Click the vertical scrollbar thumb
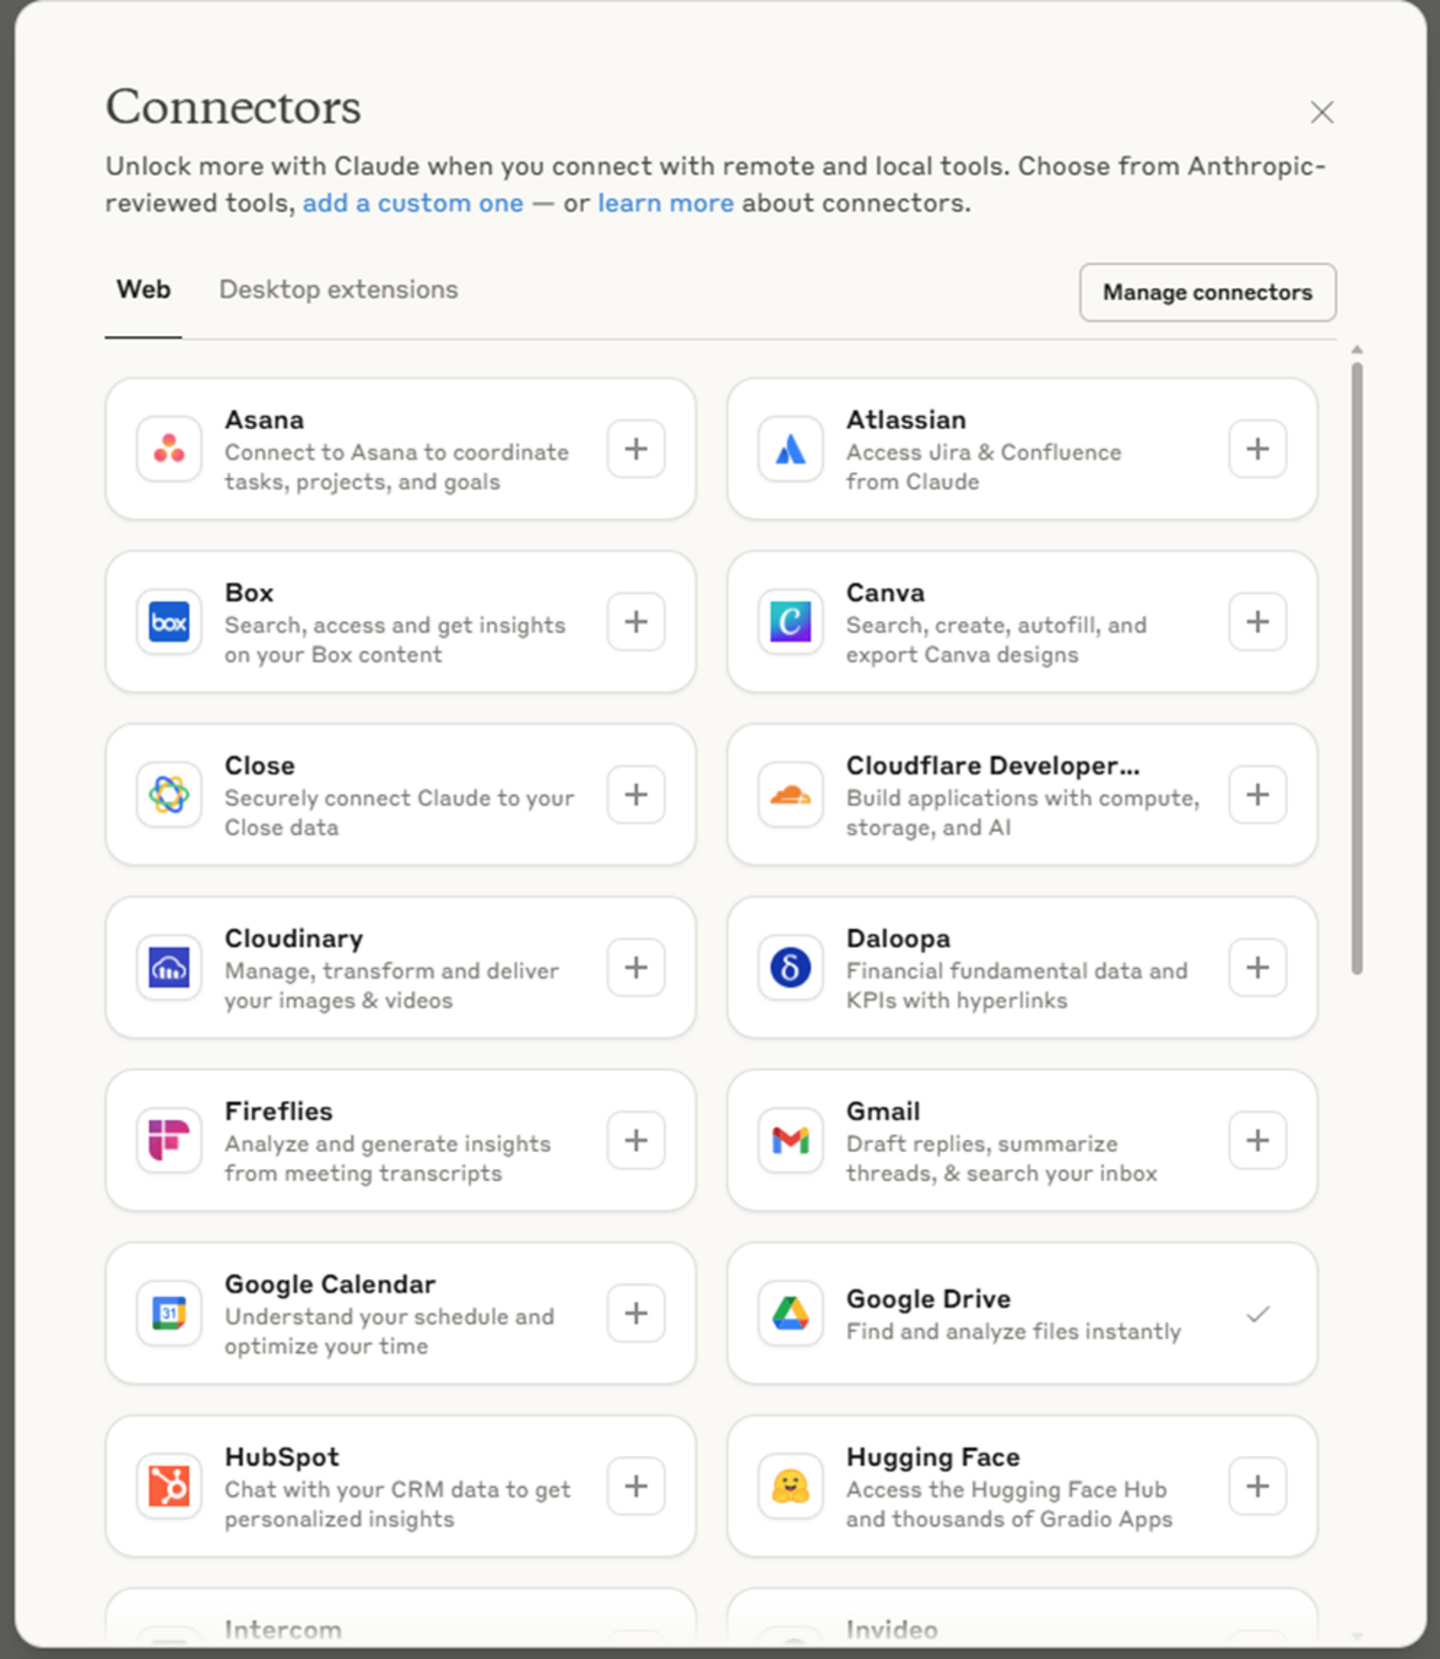This screenshot has width=1440, height=1659. coord(1356,667)
